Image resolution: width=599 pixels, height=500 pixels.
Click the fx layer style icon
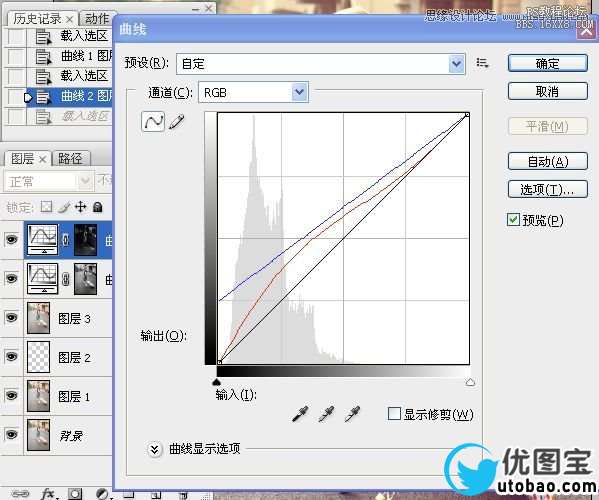pos(48,494)
